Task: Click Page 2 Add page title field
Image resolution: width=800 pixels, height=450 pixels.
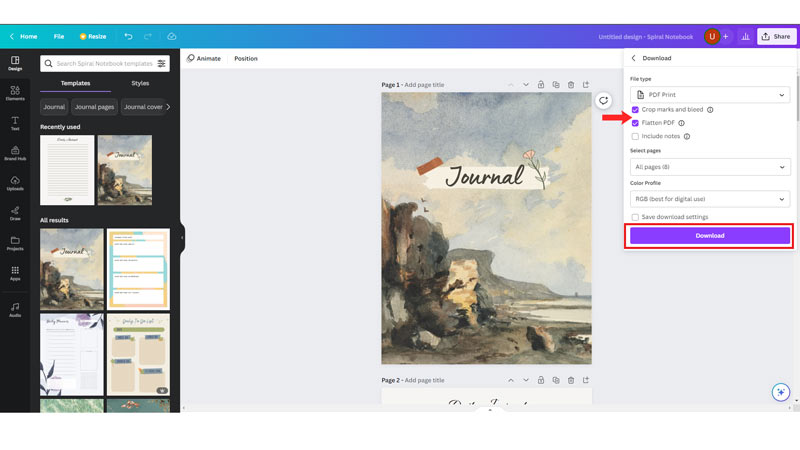Action: 424,380
